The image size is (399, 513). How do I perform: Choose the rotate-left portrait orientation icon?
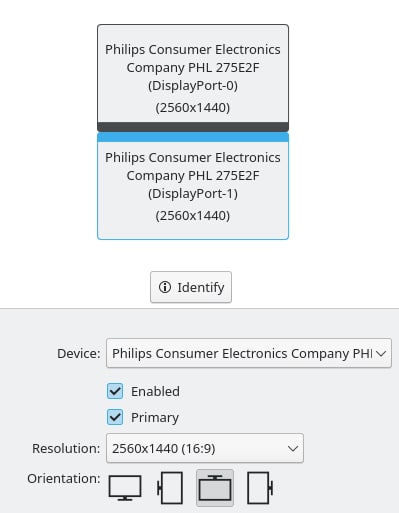click(x=170, y=488)
